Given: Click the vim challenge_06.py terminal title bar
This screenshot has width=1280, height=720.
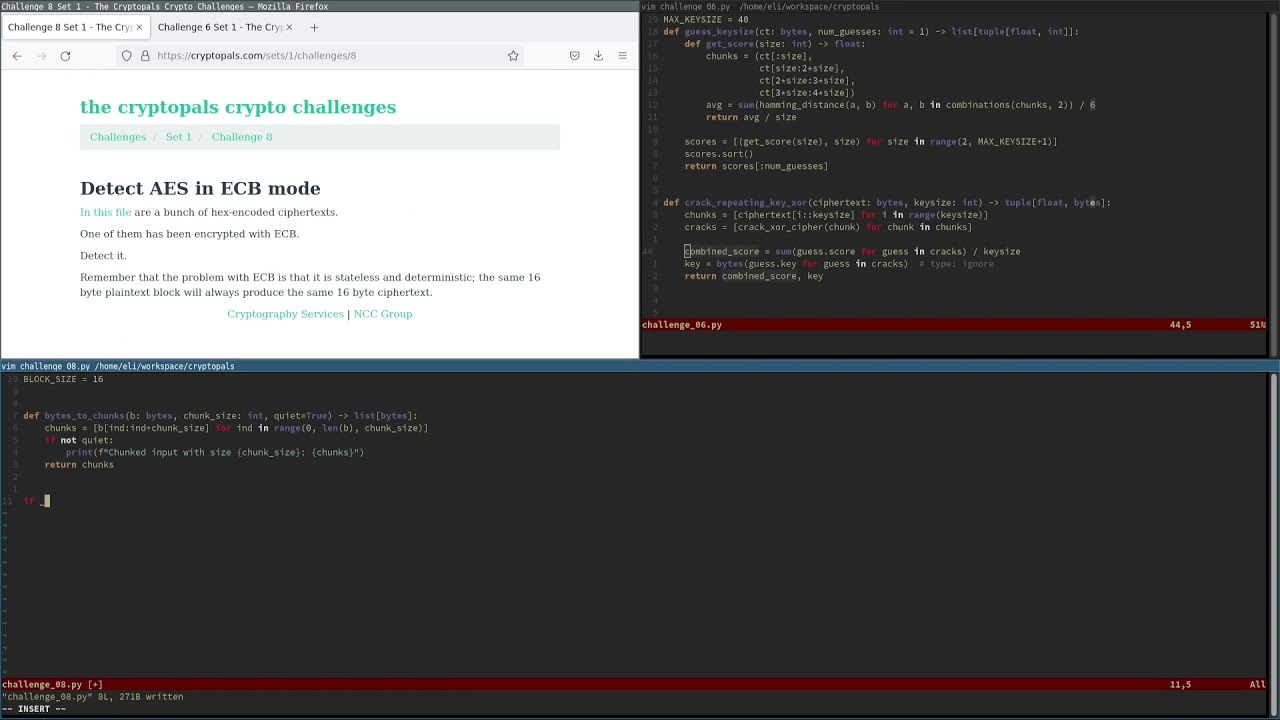Looking at the screenshot, I should [960, 6].
